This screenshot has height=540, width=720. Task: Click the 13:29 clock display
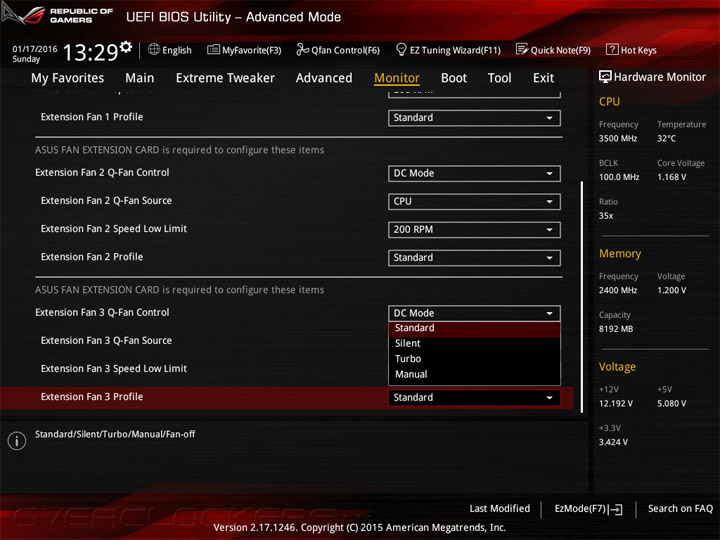[x=90, y=52]
